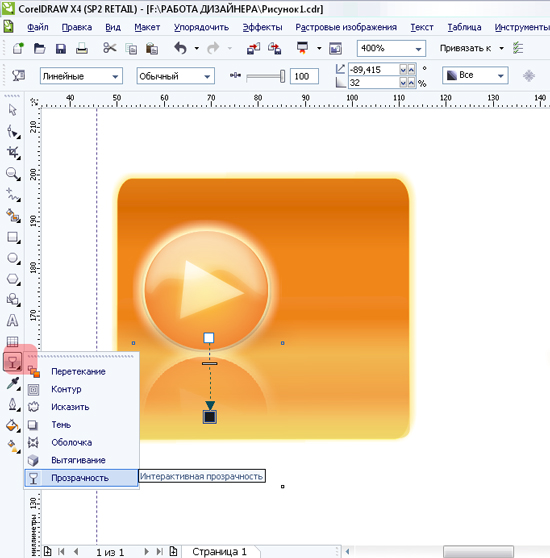Open the Упорядочить menu
The height and width of the screenshot is (558, 550).
[x=201, y=27]
